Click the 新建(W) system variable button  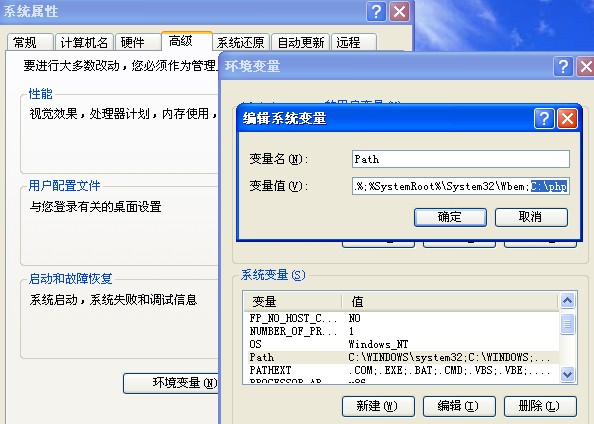(378, 406)
